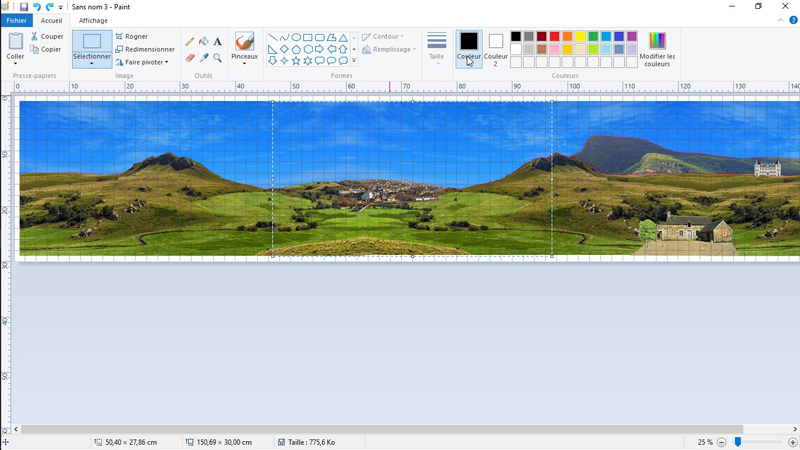Click the Save icon in title bar
Screen dimensions: 800x450
pyautogui.click(x=23, y=7)
